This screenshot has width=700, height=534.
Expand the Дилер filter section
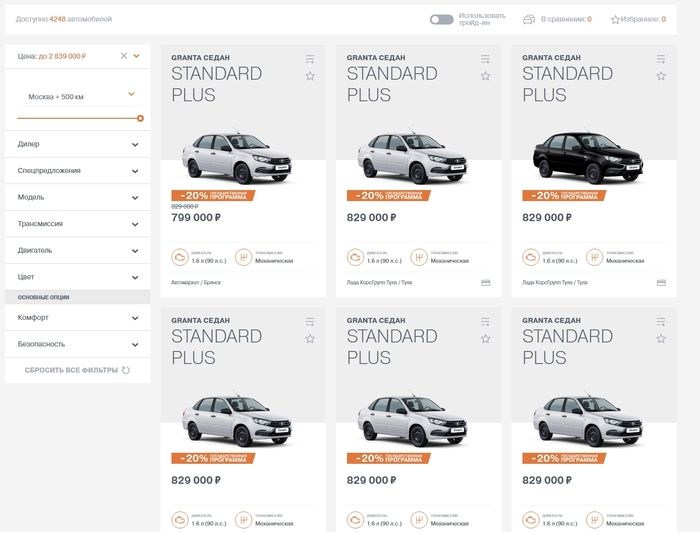click(x=135, y=145)
